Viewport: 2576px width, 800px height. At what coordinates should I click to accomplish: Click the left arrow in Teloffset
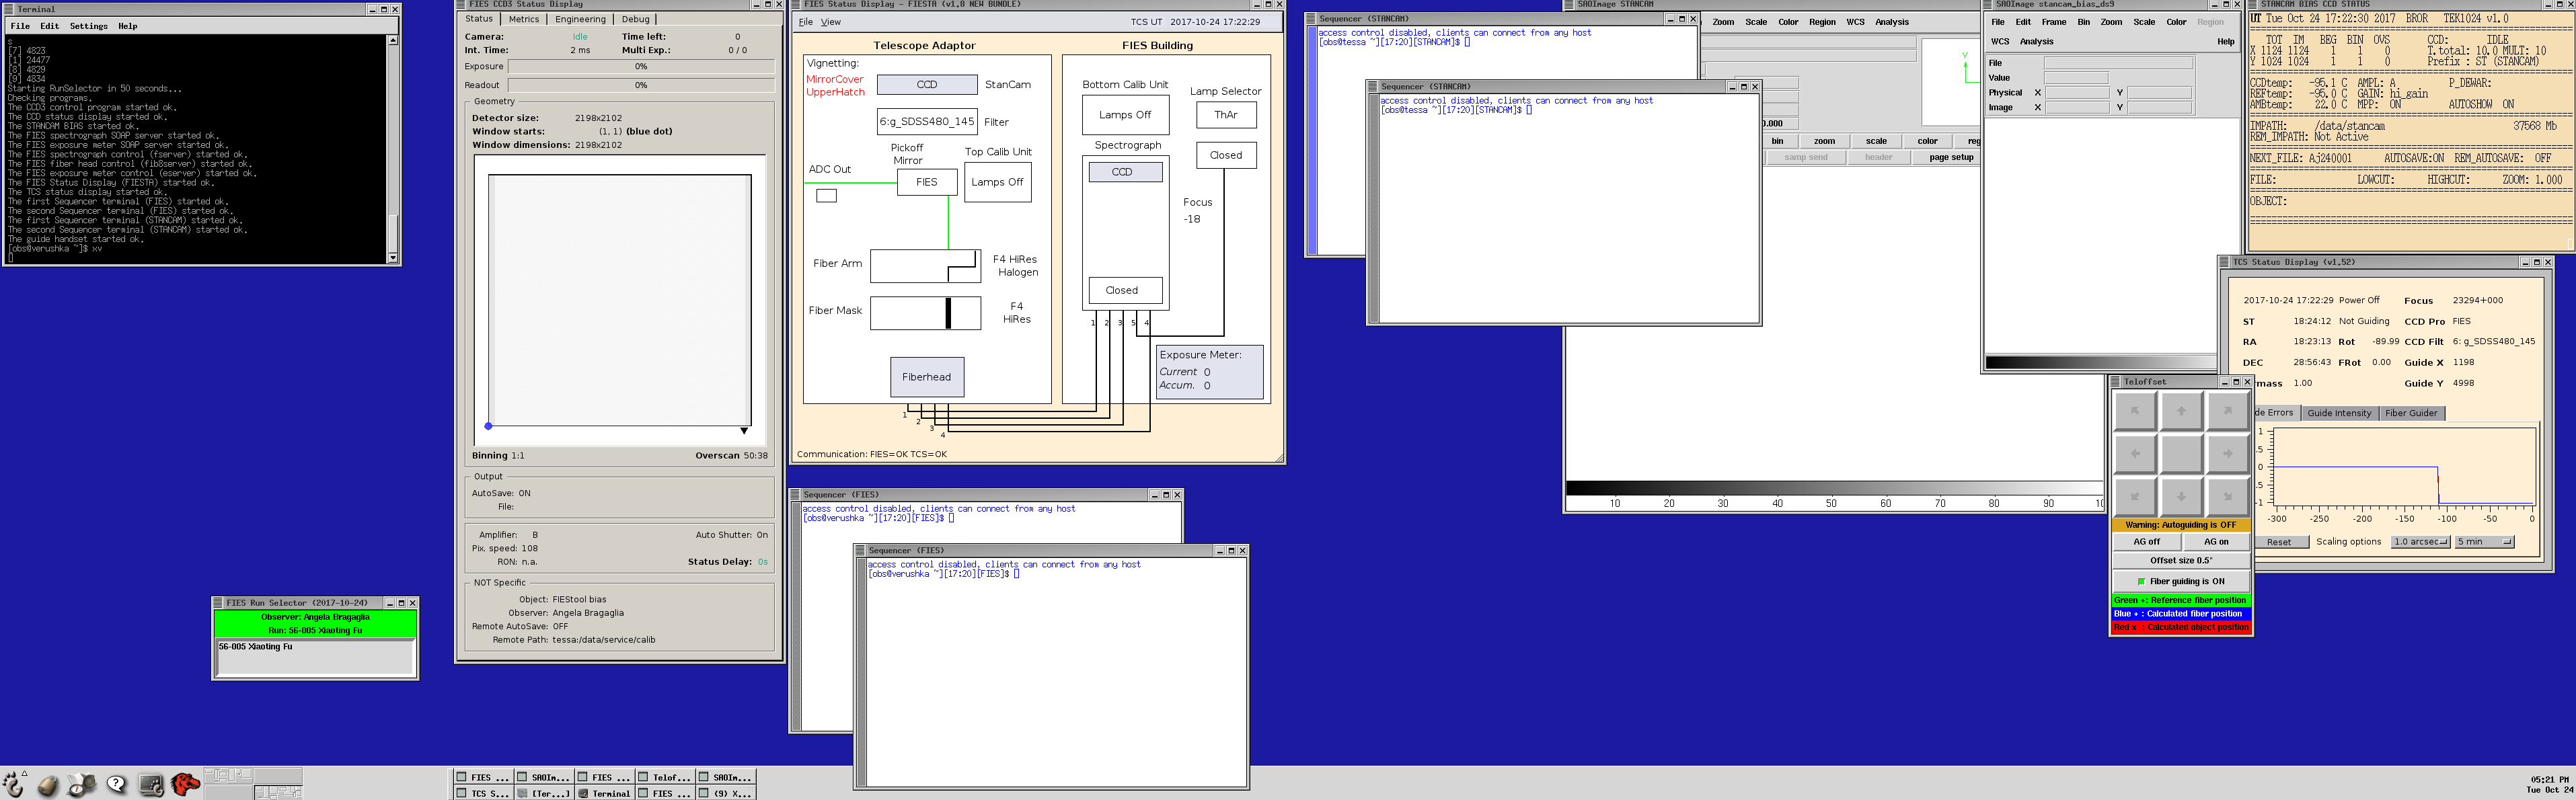2135,454
